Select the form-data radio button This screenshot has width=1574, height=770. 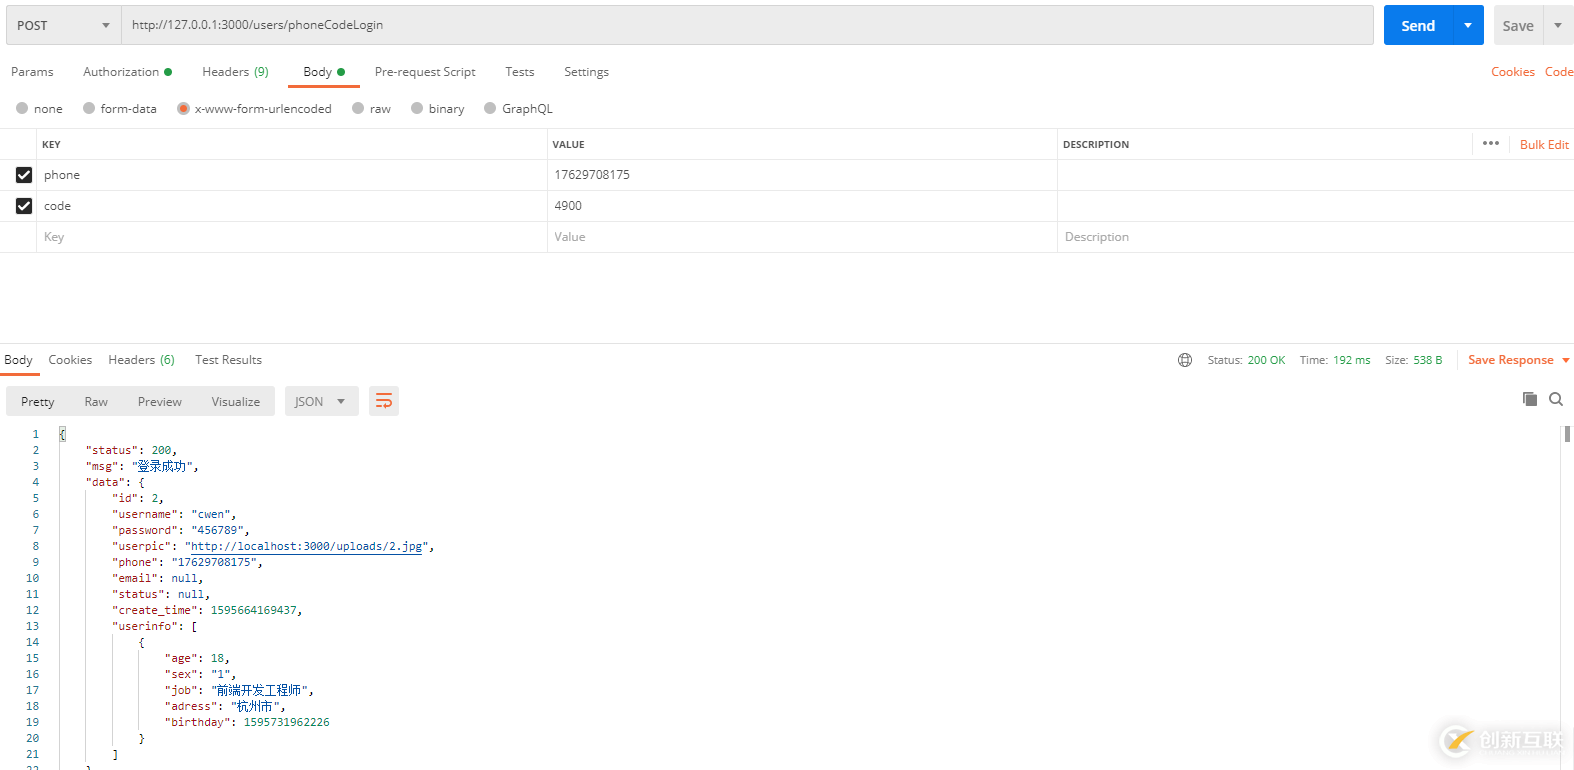pyautogui.click(x=89, y=109)
